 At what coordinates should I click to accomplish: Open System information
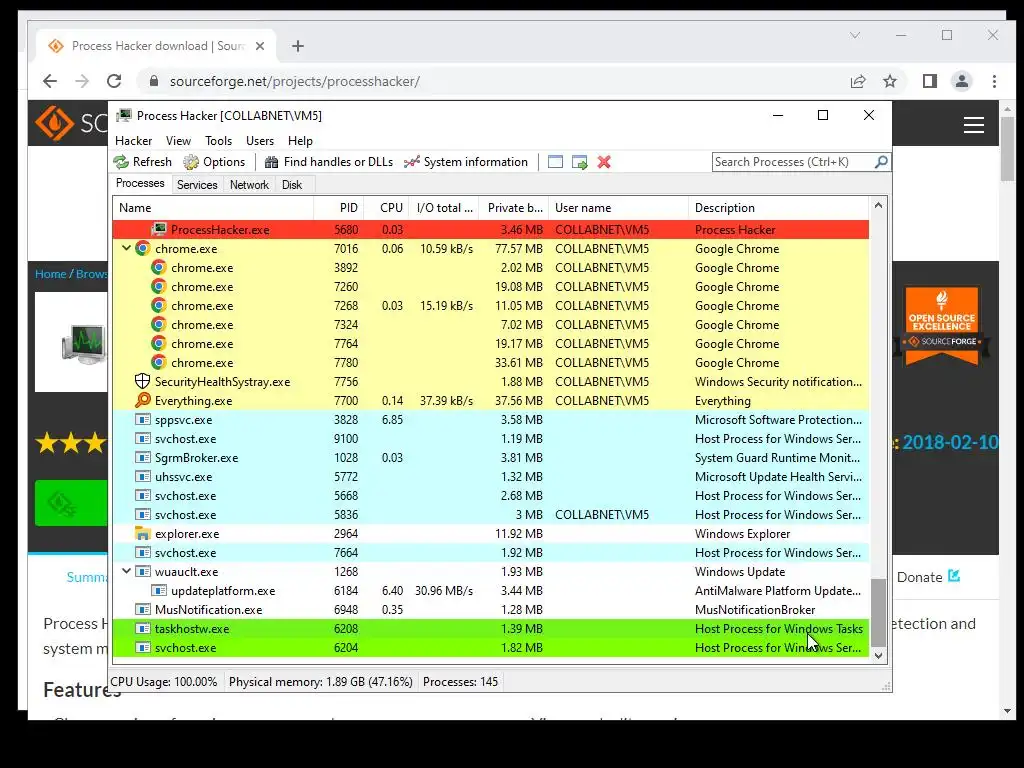coord(466,162)
